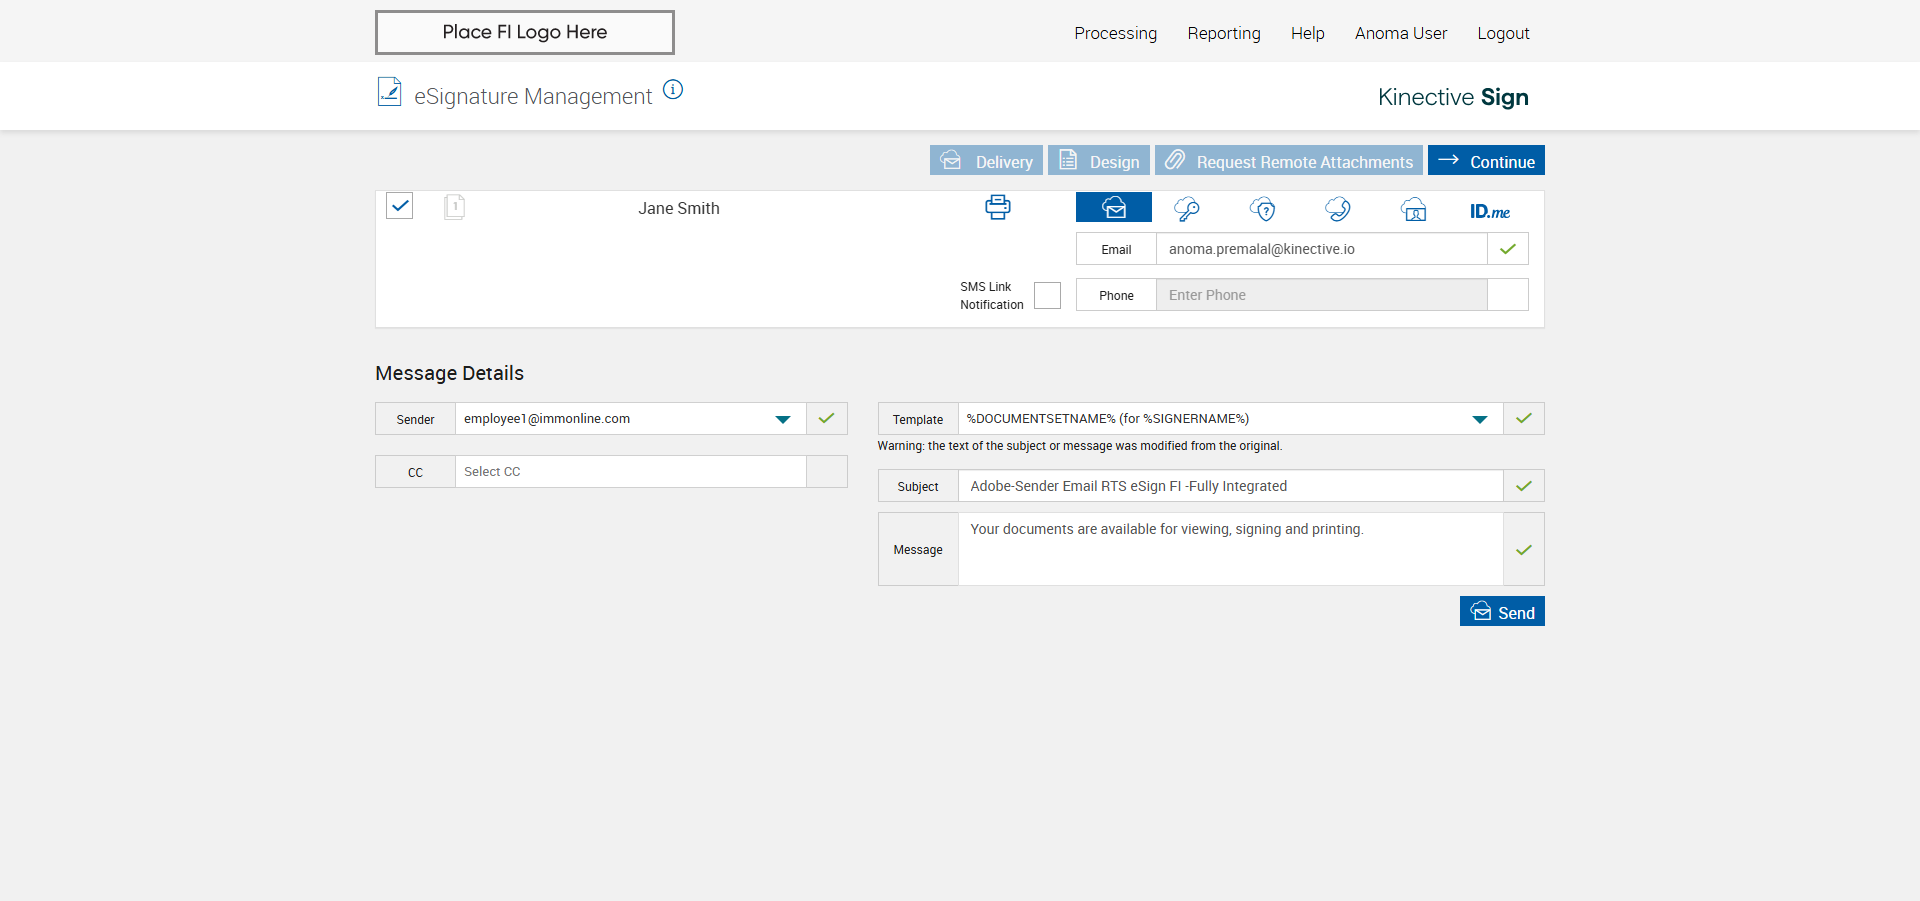Screen dimensions: 1920x901
Task: Expand the Template dropdown list
Action: coord(1479,419)
